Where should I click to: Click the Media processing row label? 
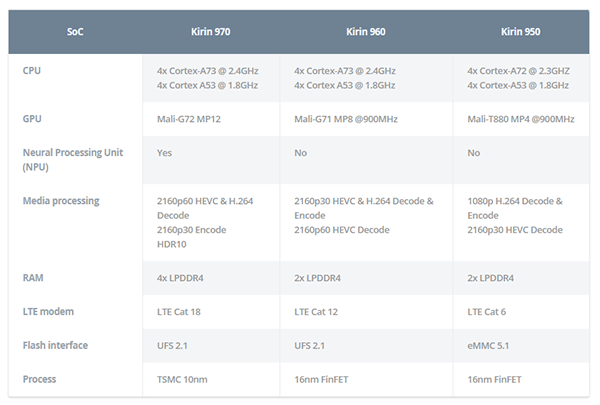pyautogui.click(x=61, y=201)
